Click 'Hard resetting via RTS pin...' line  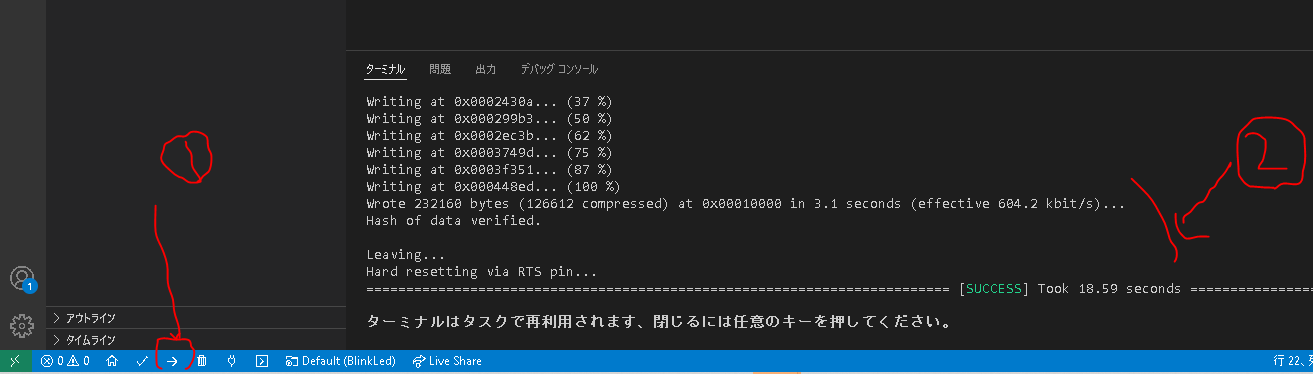[482, 272]
